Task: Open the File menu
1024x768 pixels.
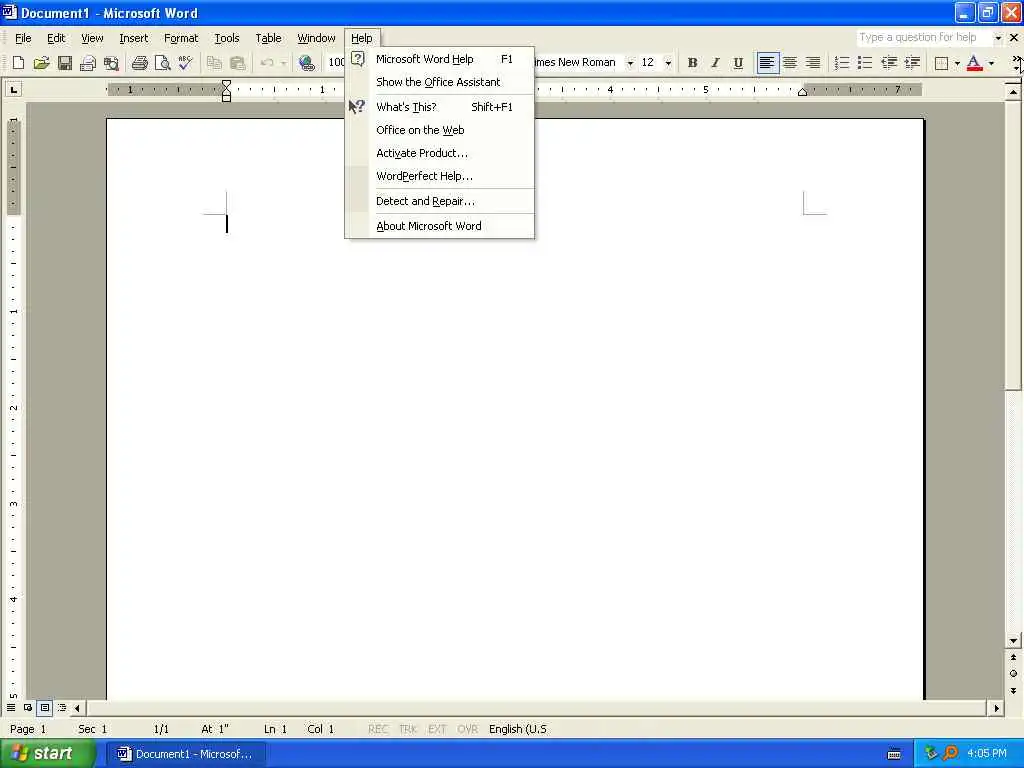Action: 23,38
